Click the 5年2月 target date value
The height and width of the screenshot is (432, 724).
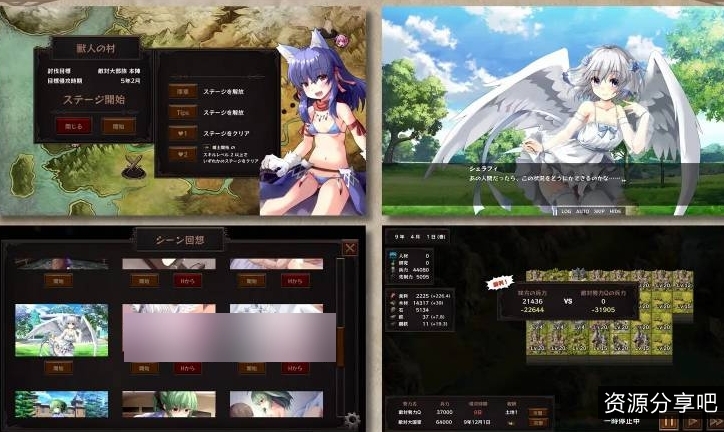(130, 80)
